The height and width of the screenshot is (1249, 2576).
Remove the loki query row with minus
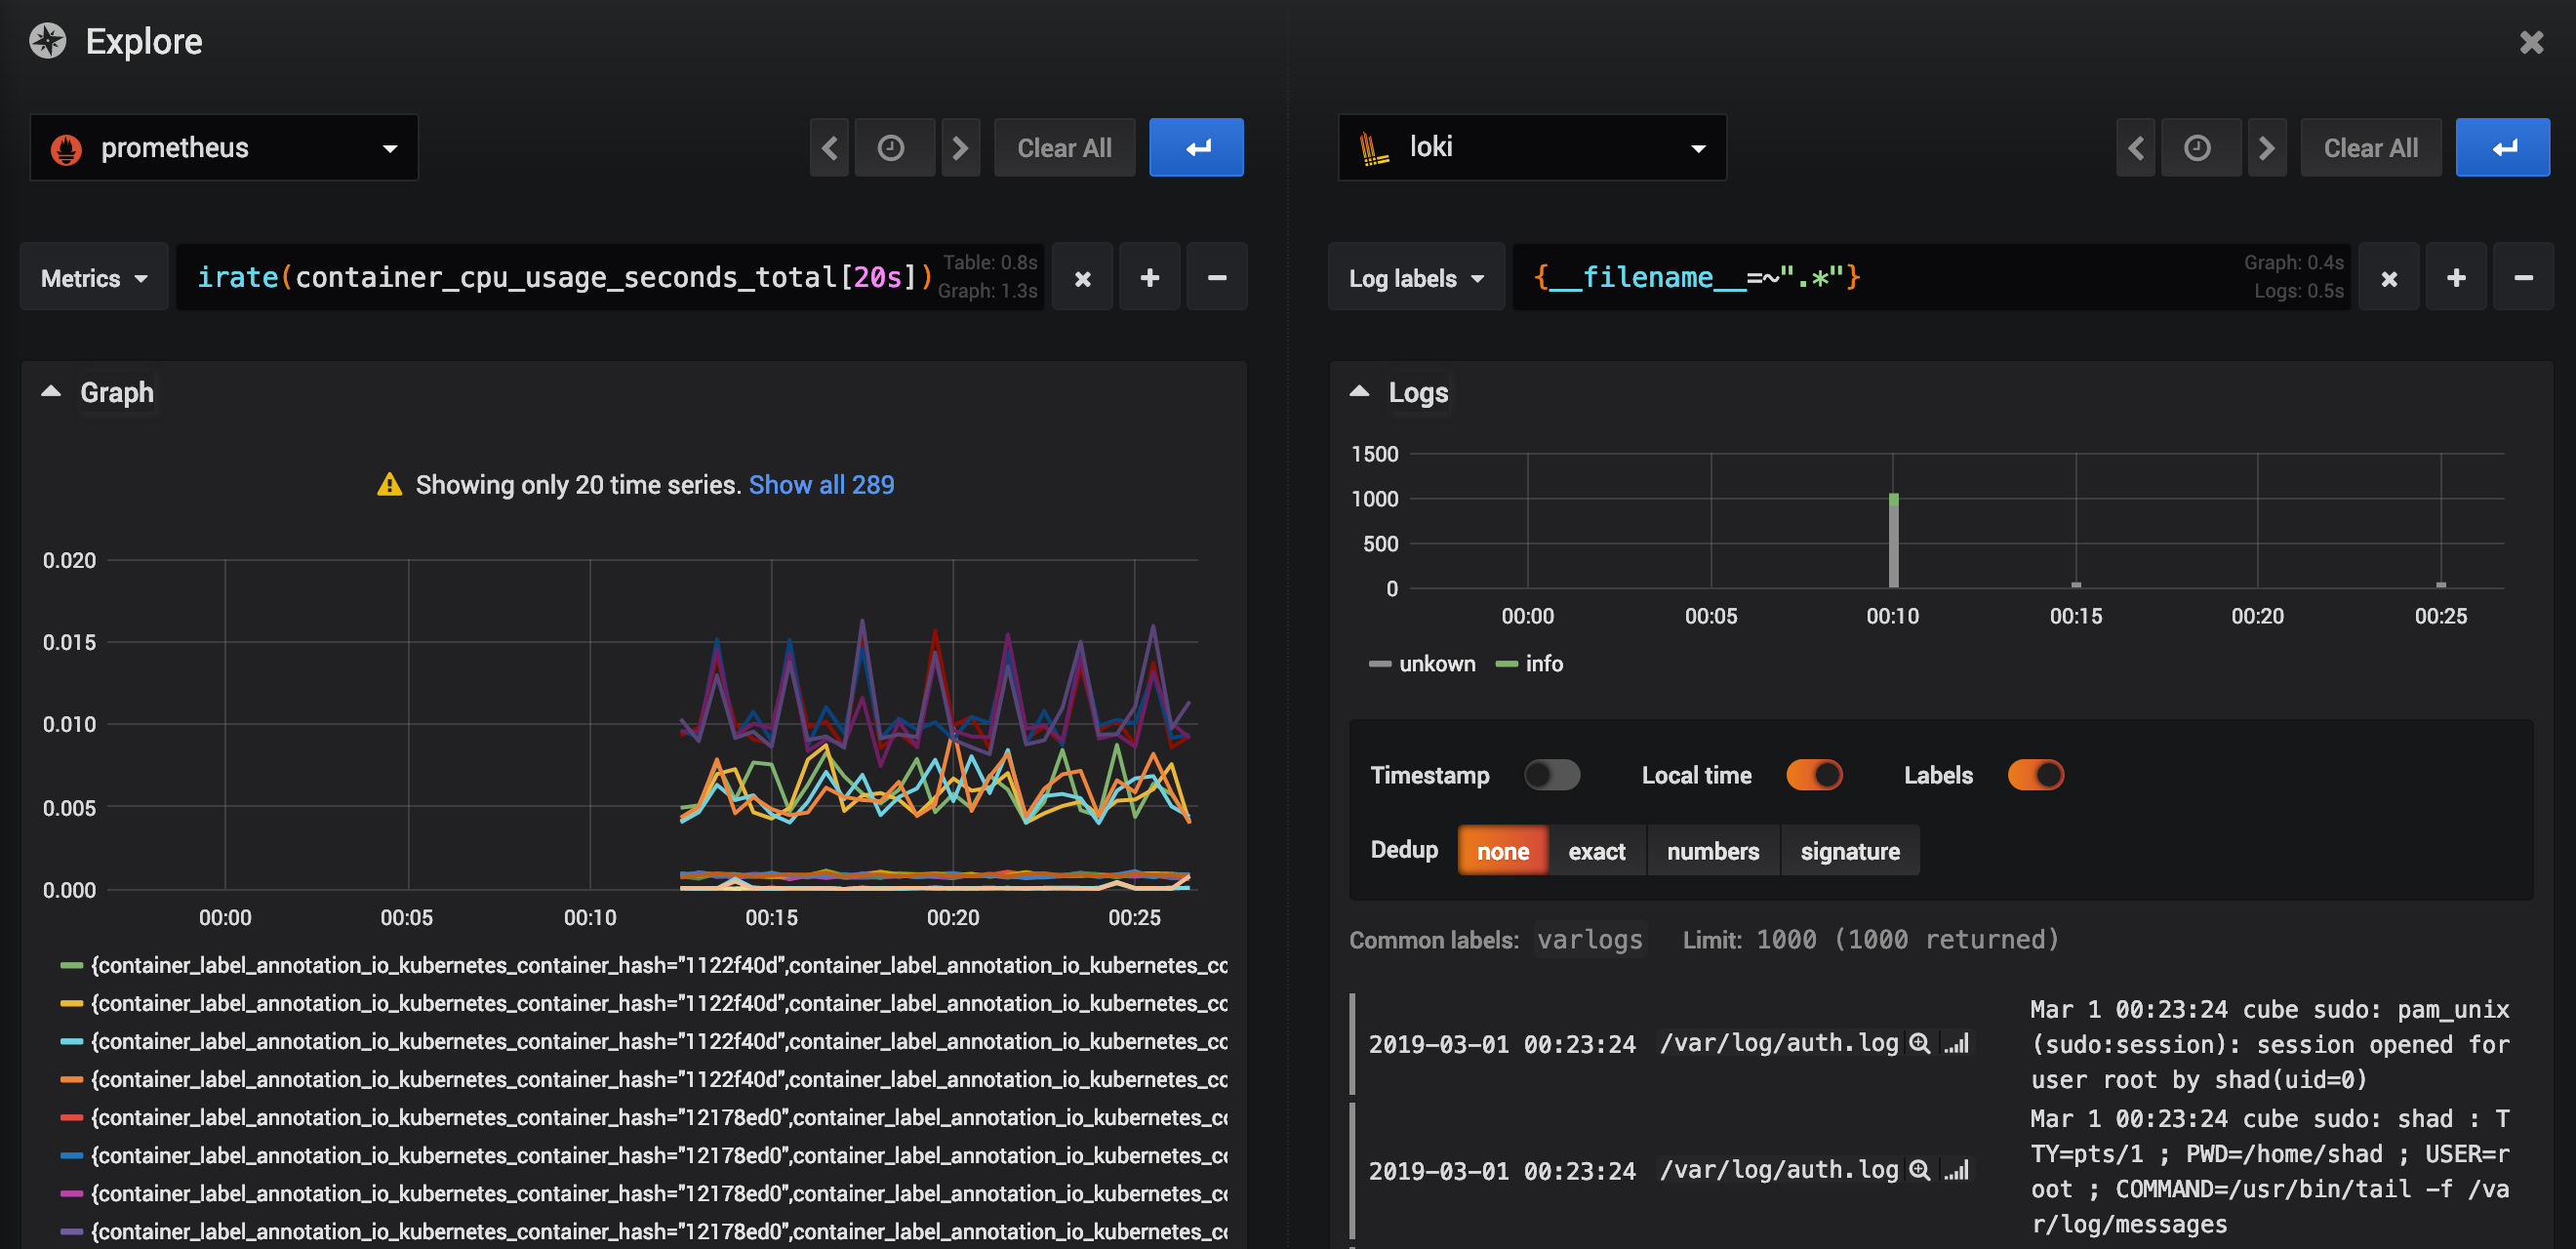tap(2522, 277)
